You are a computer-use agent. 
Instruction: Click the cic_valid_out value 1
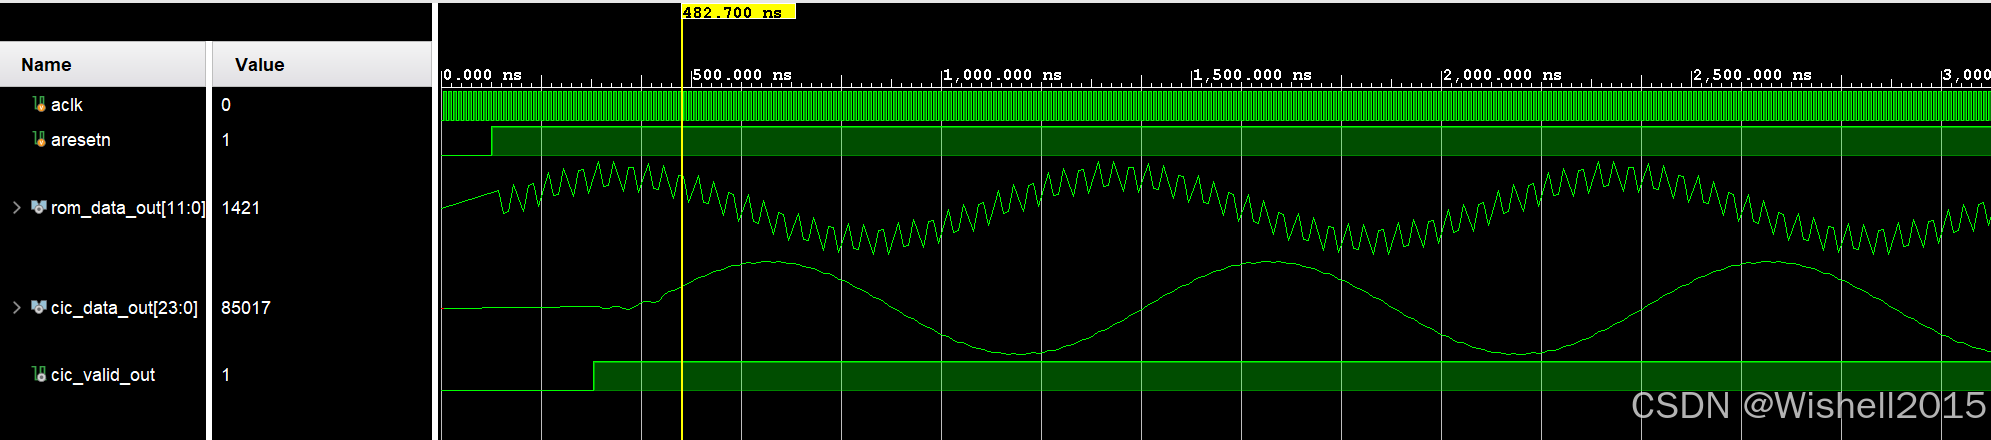click(x=226, y=375)
